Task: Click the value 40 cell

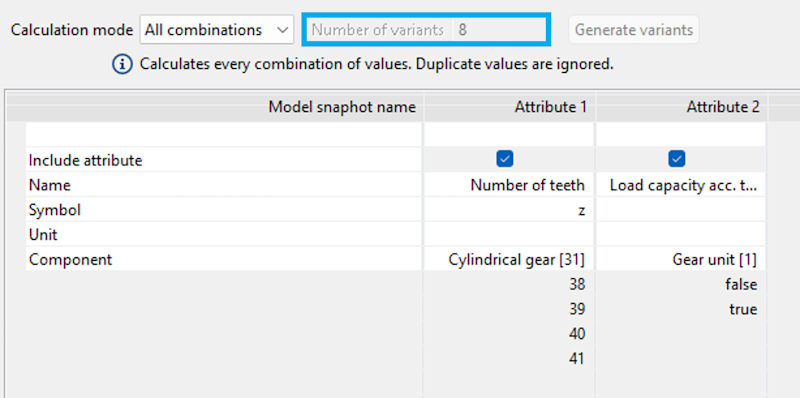Action: (x=509, y=334)
